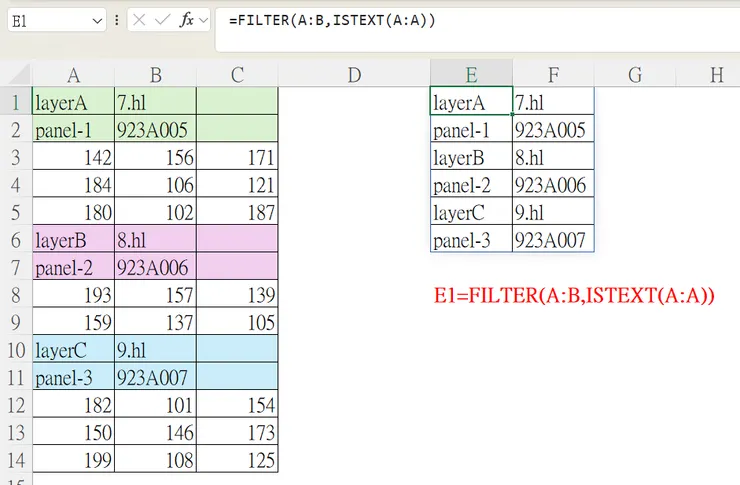This screenshot has width=740, height=485.
Task: Click cell A7 containing panel-2
Action: [x=73, y=268]
